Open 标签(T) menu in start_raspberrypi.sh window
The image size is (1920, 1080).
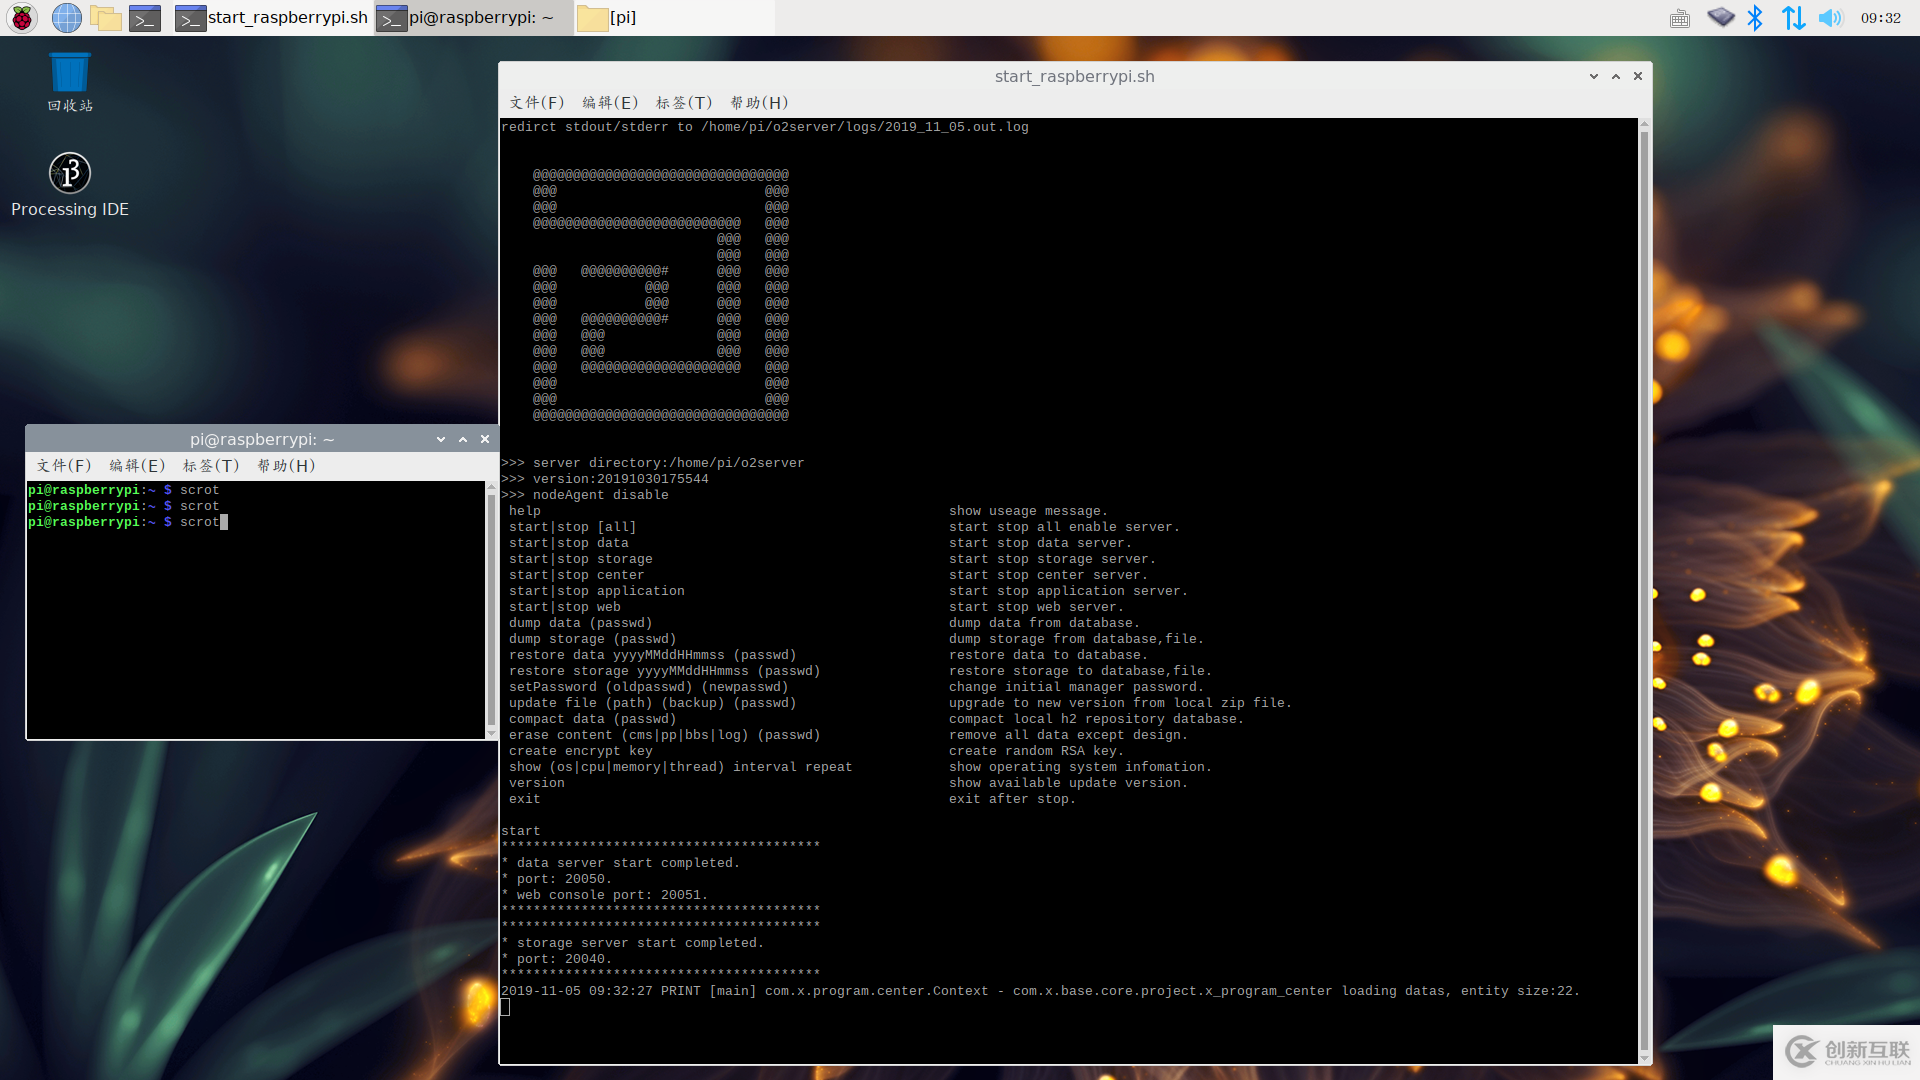684,103
